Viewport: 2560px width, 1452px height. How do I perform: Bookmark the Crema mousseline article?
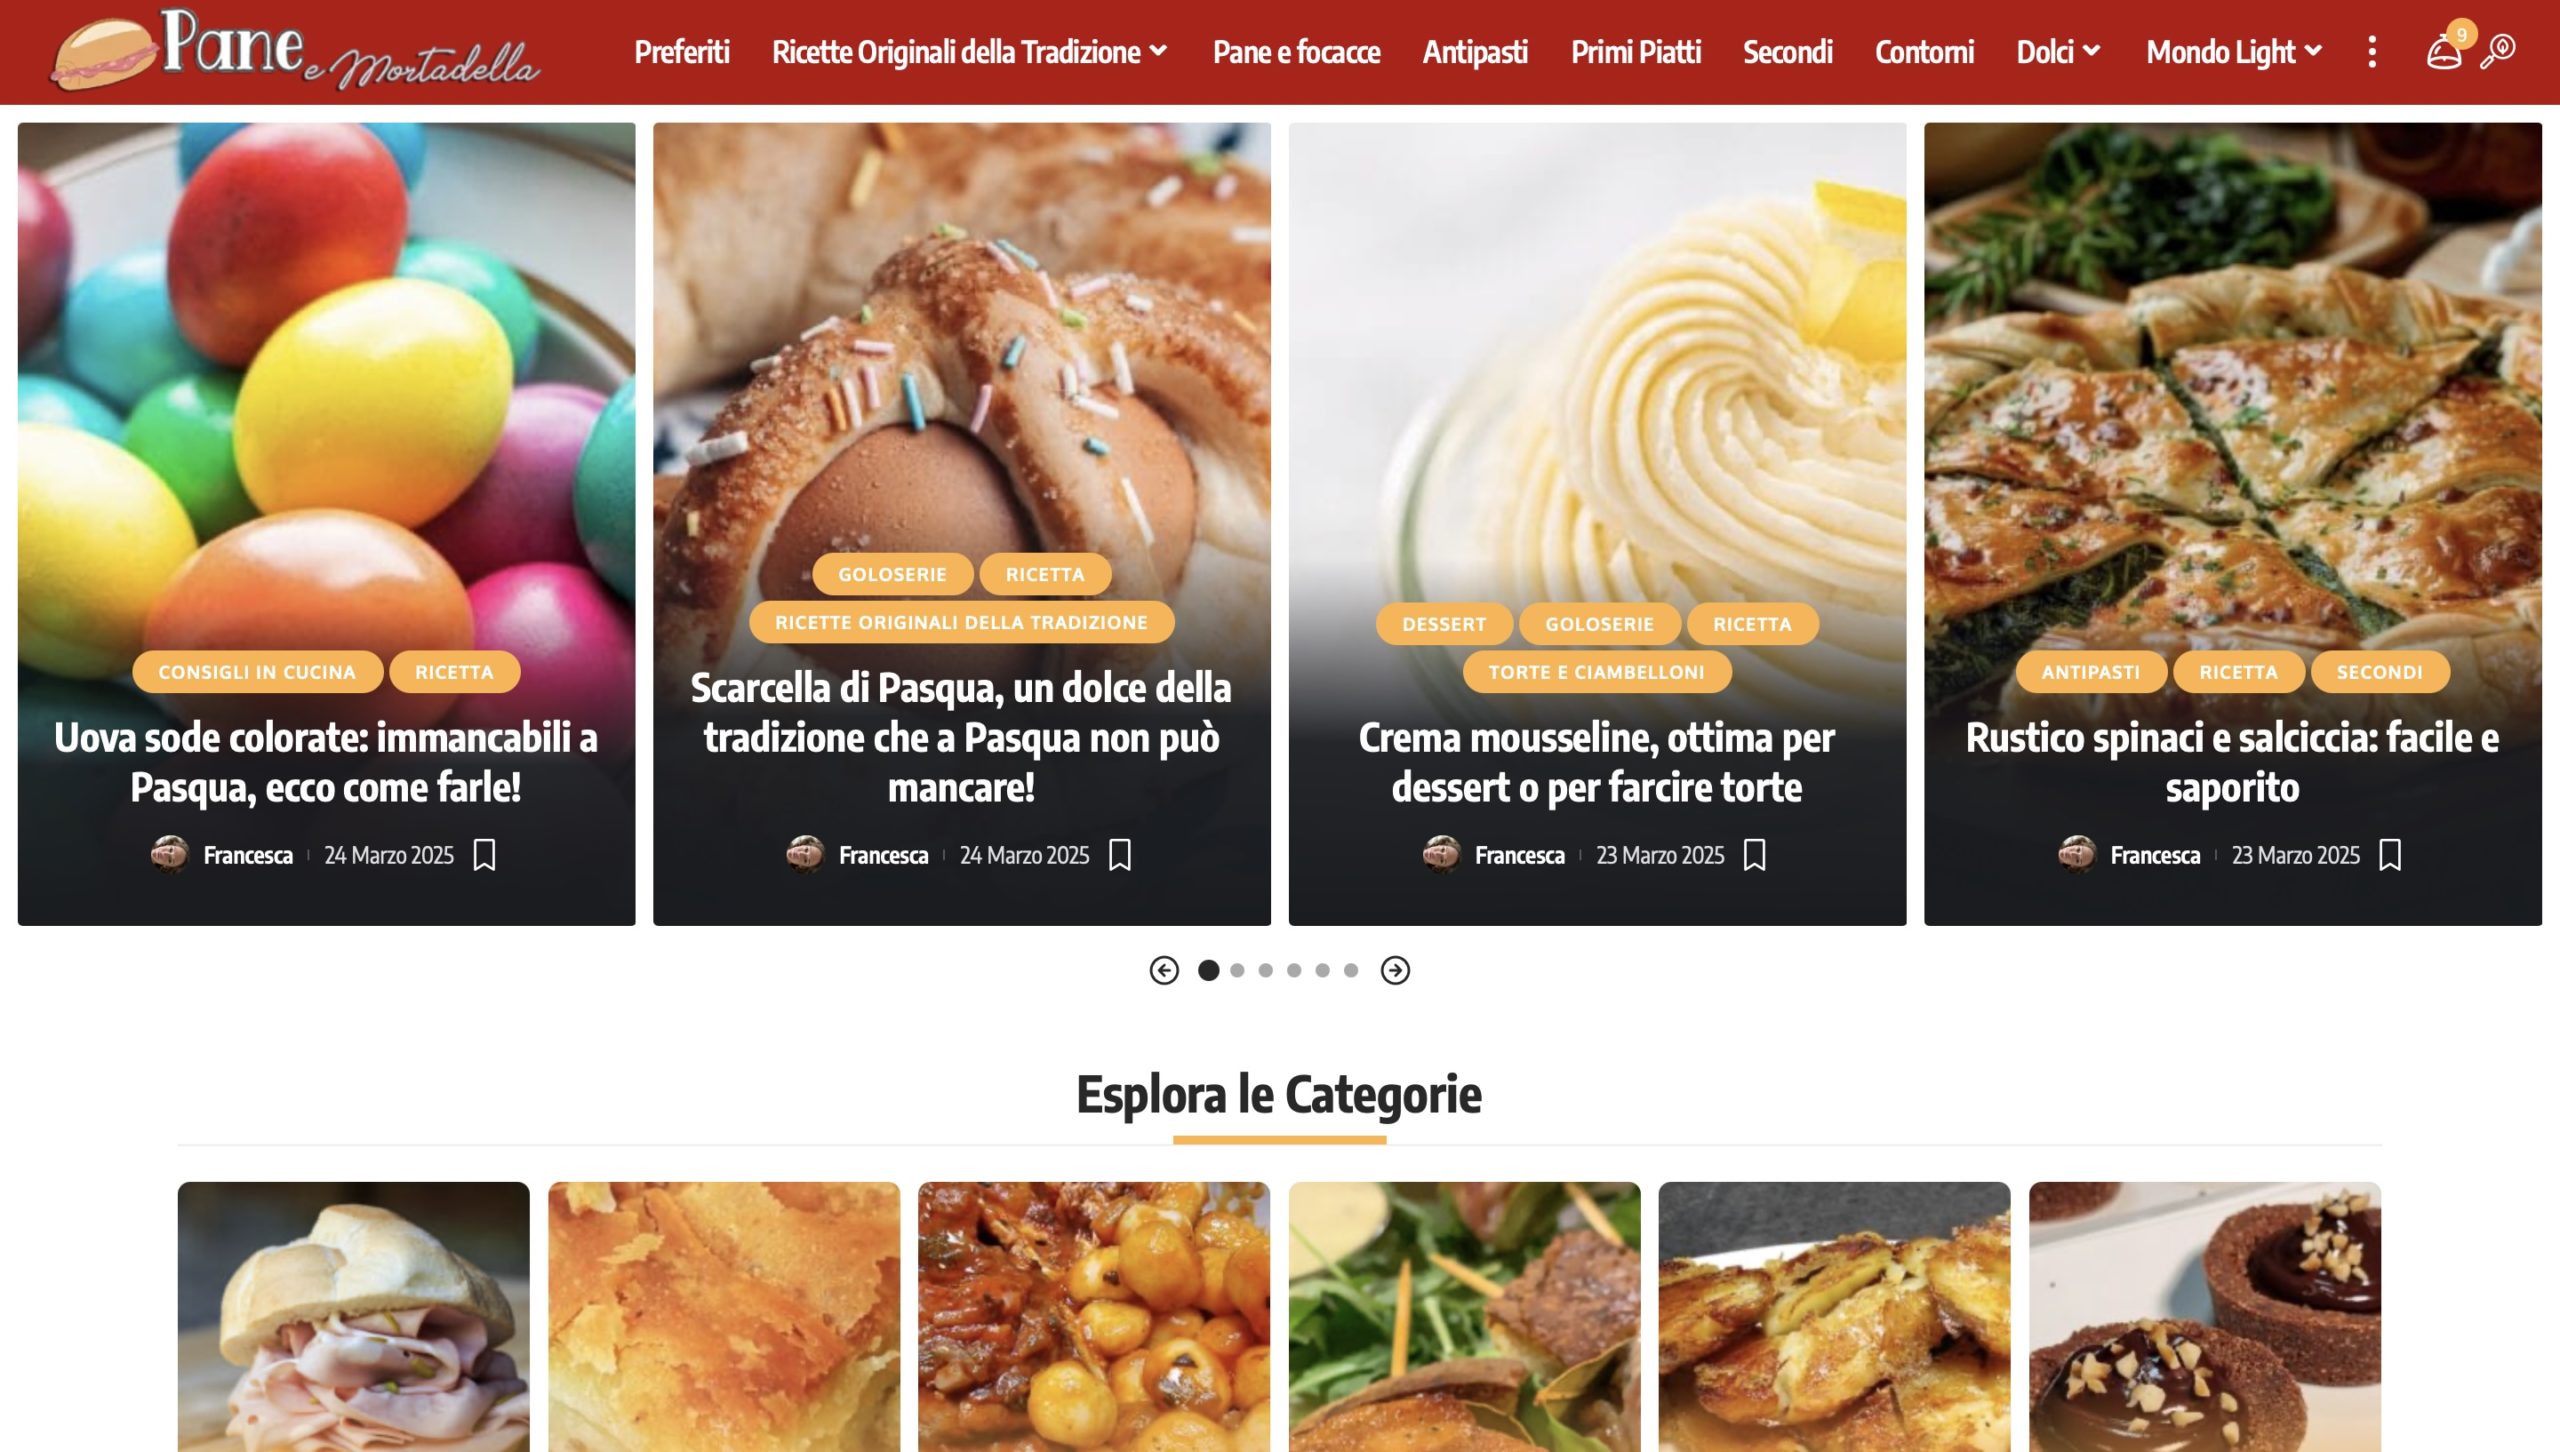tap(1755, 855)
